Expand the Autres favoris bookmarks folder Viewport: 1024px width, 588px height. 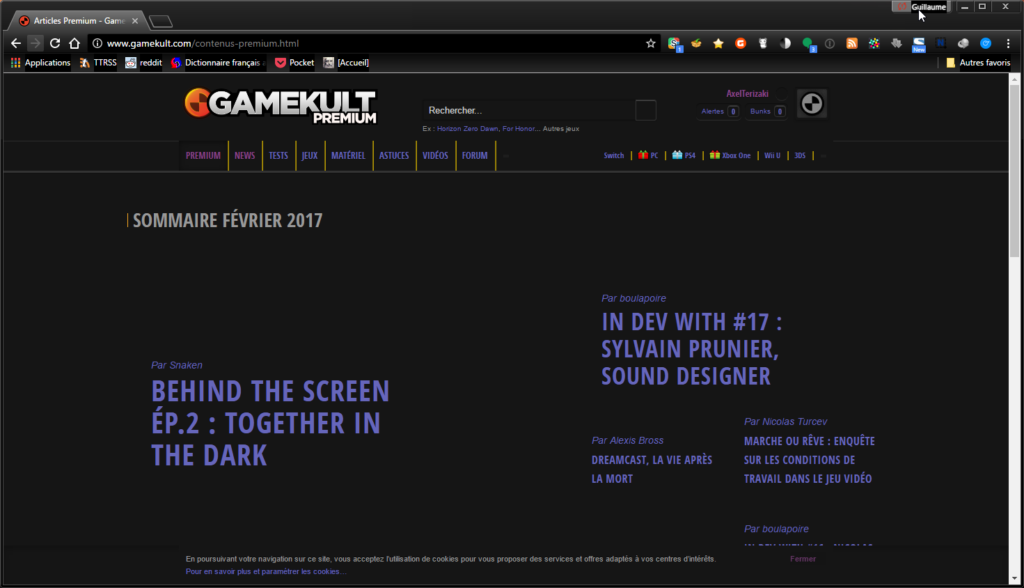click(x=978, y=63)
